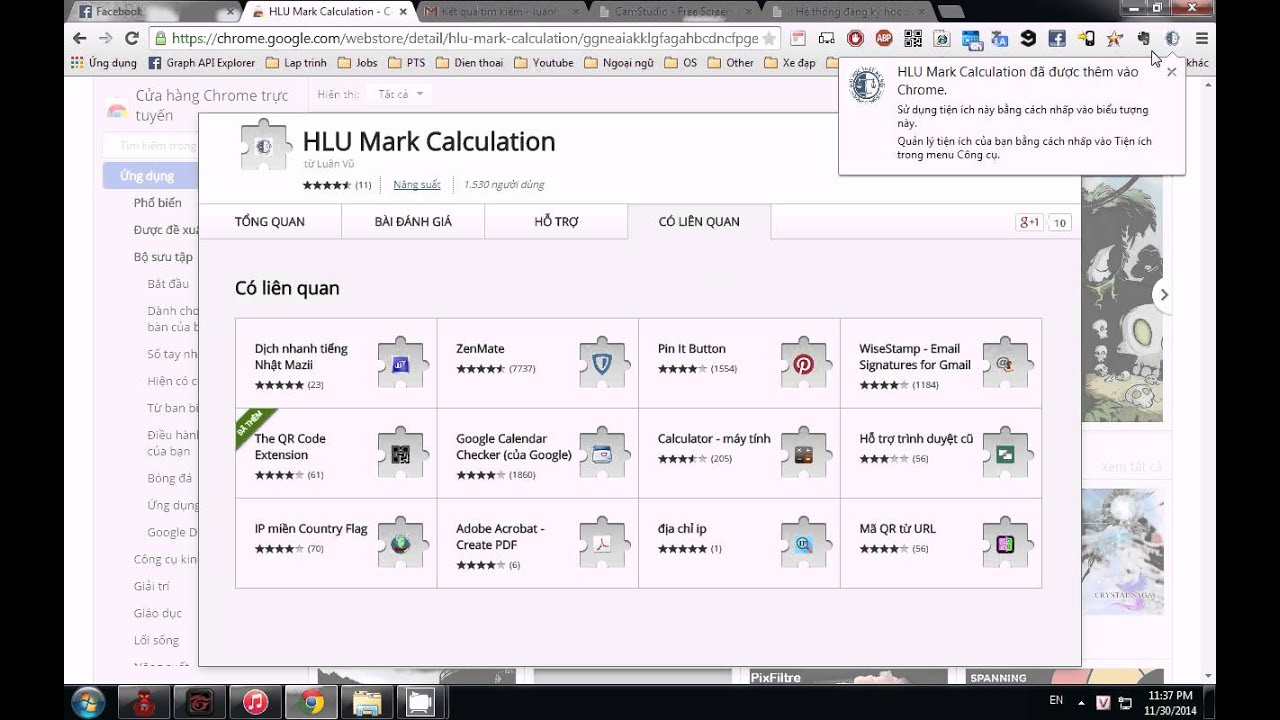Click the Google +1 button
1280x720 pixels.
click(1029, 222)
